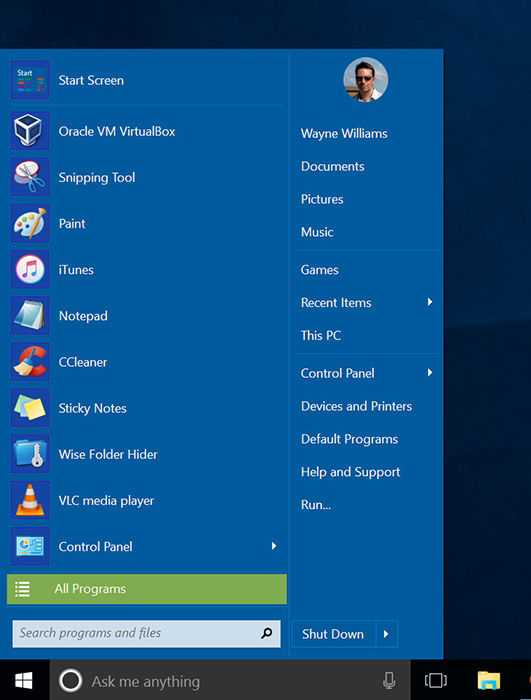Show All Programs list
This screenshot has width=531, height=700.
pos(147,589)
